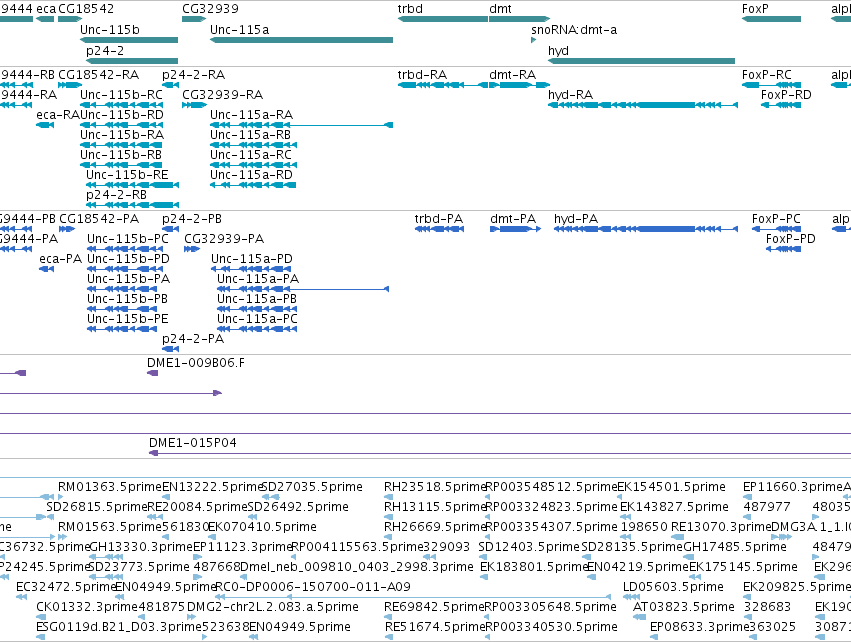Click the hyd-PA protein glyph
Image resolution: width=851 pixels, height=642 pixels.
click(x=646, y=229)
